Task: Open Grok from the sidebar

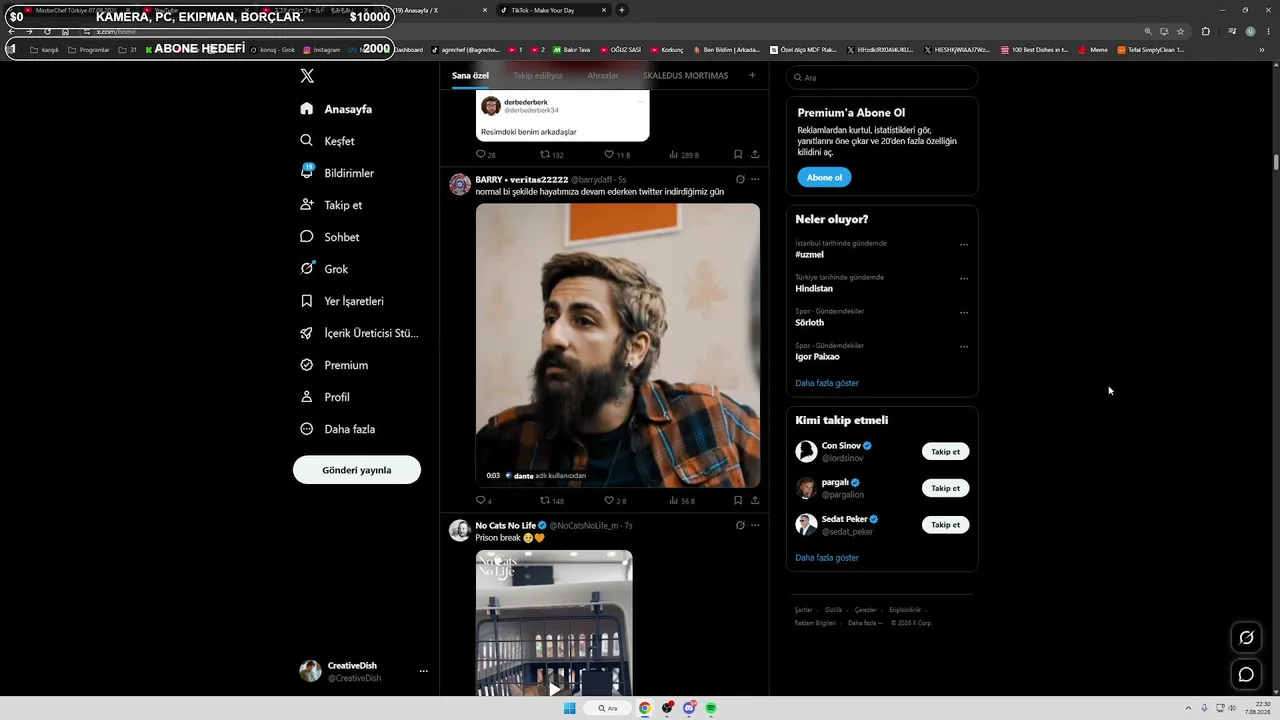Action: [x=324, y=269]
